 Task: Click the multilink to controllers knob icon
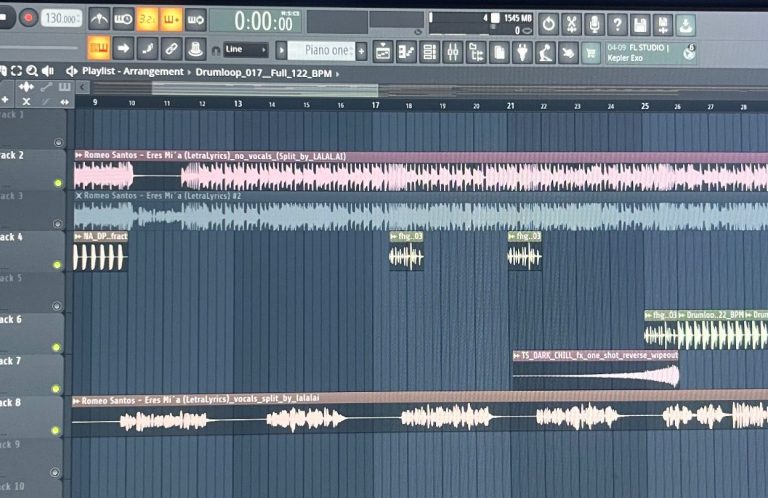click(x=195, y=48)
